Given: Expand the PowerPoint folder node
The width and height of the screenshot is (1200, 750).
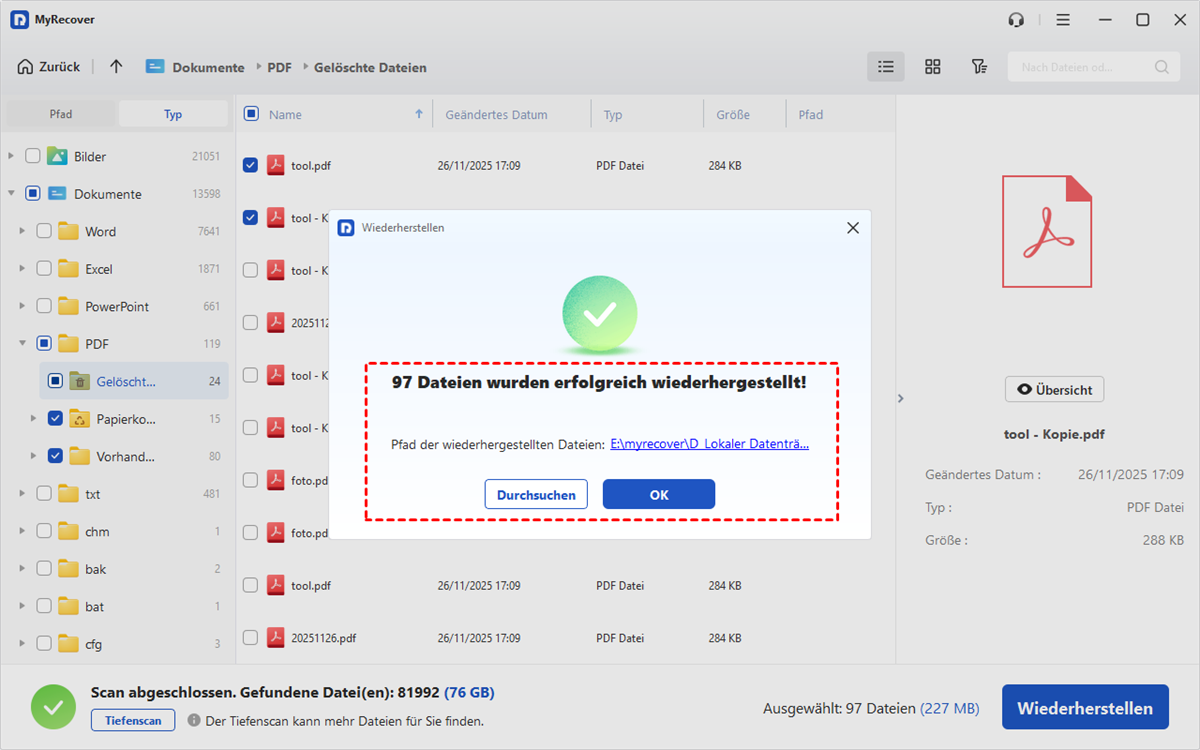Looking at the screenshot, I should click(22, 306).
